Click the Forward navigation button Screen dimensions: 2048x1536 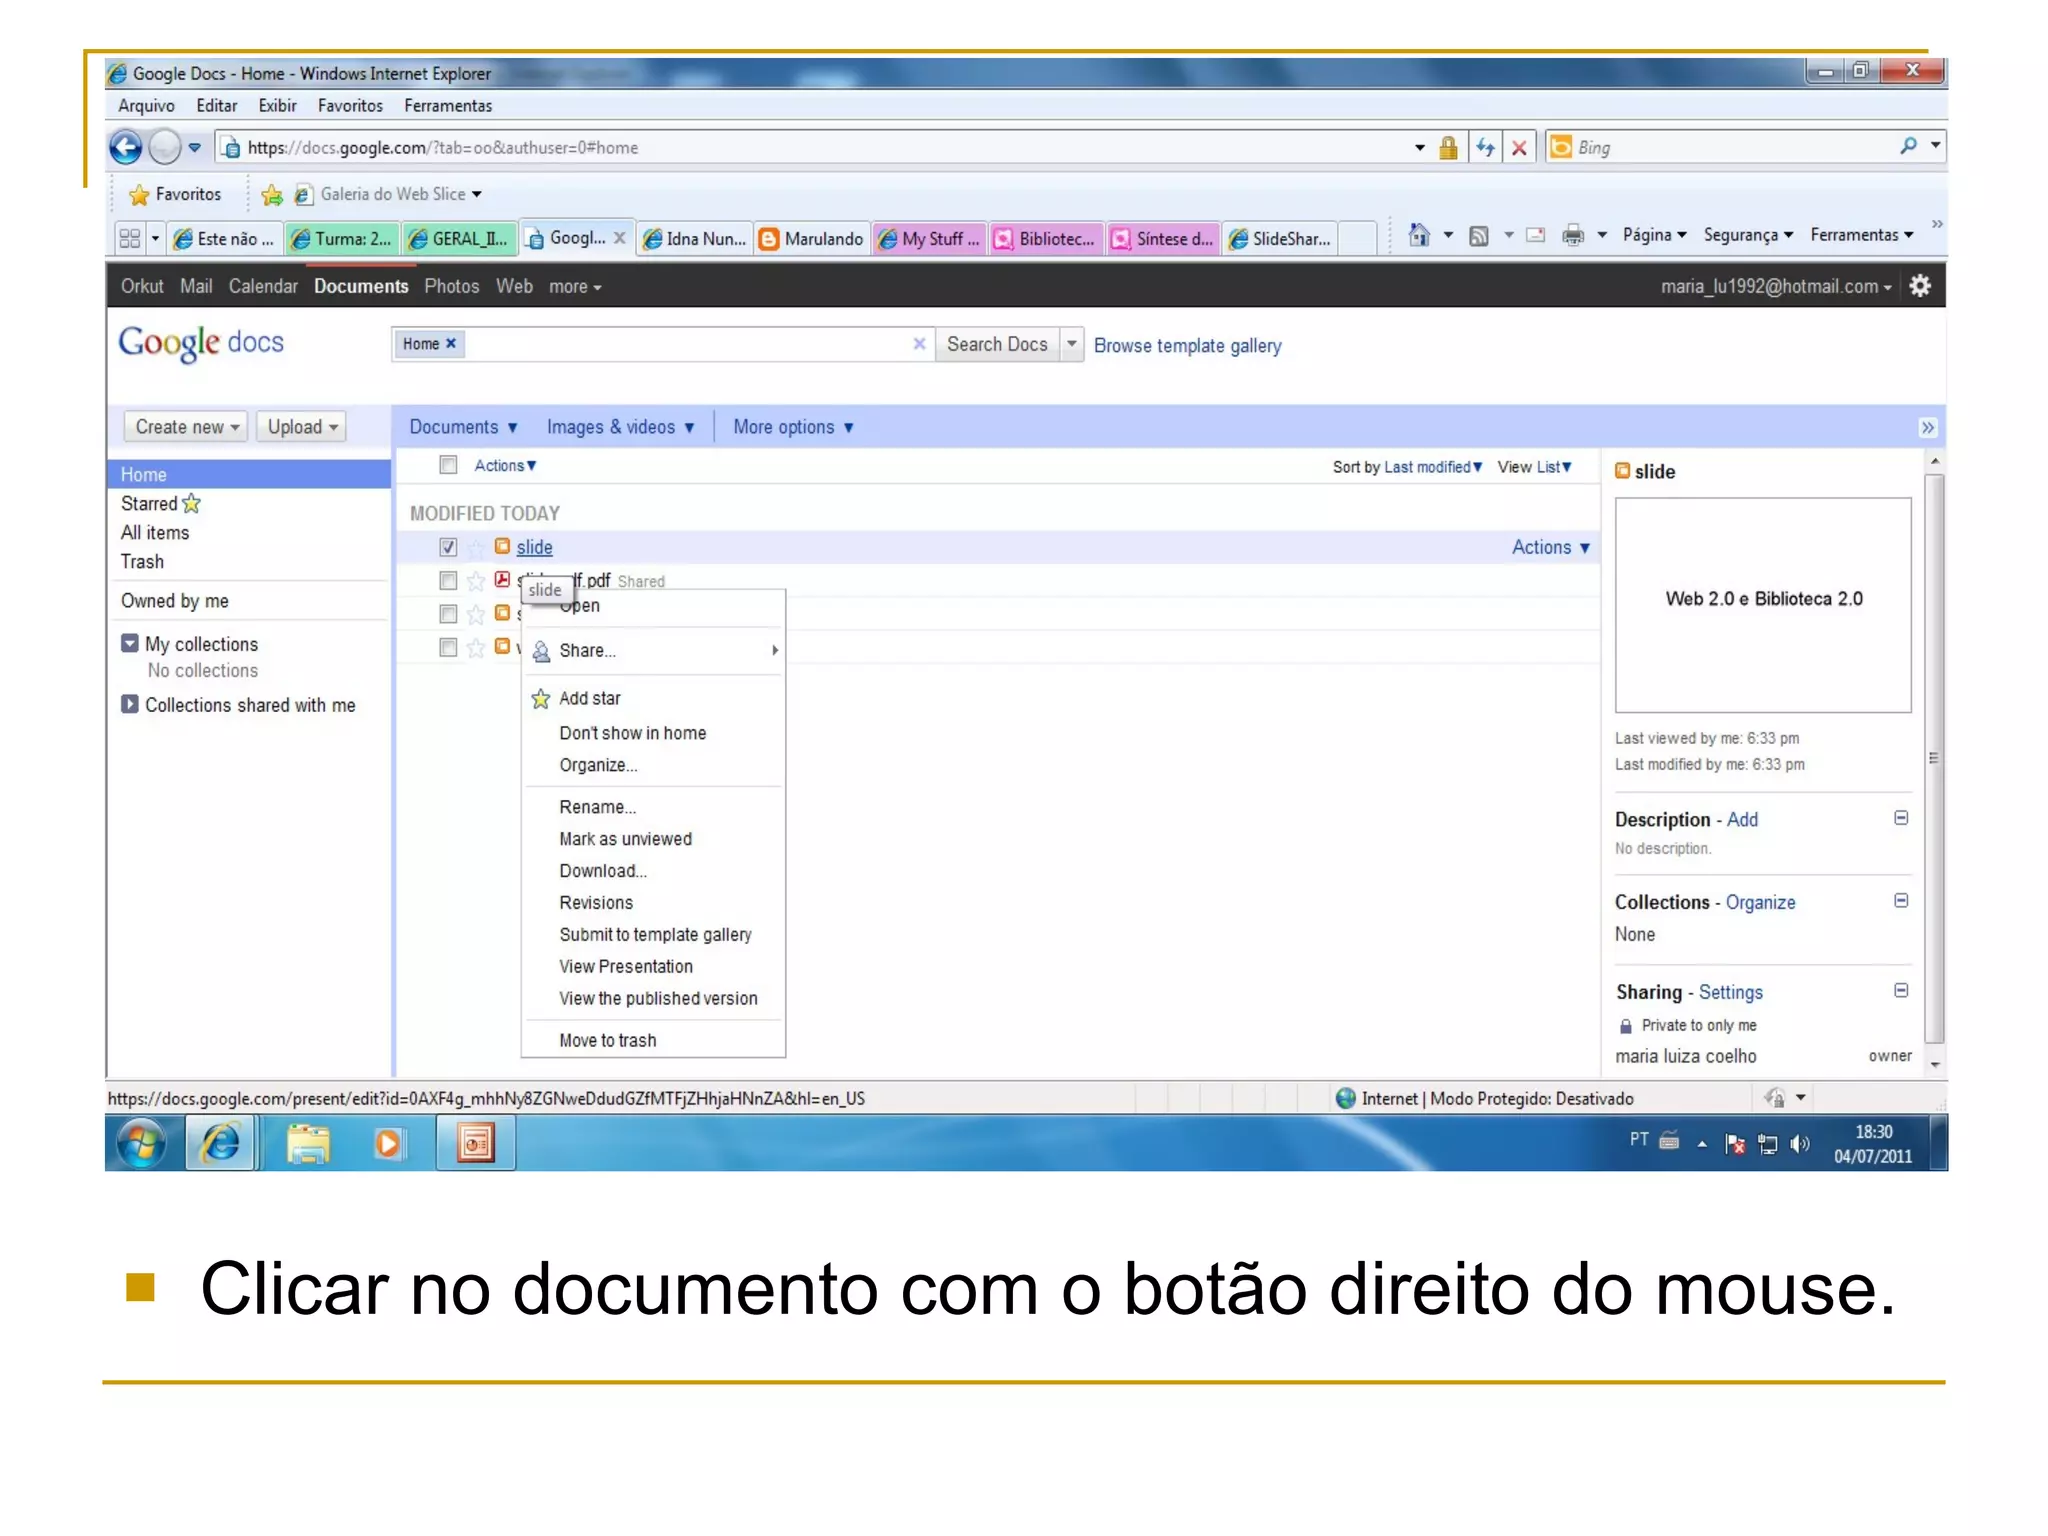point(165,148)
